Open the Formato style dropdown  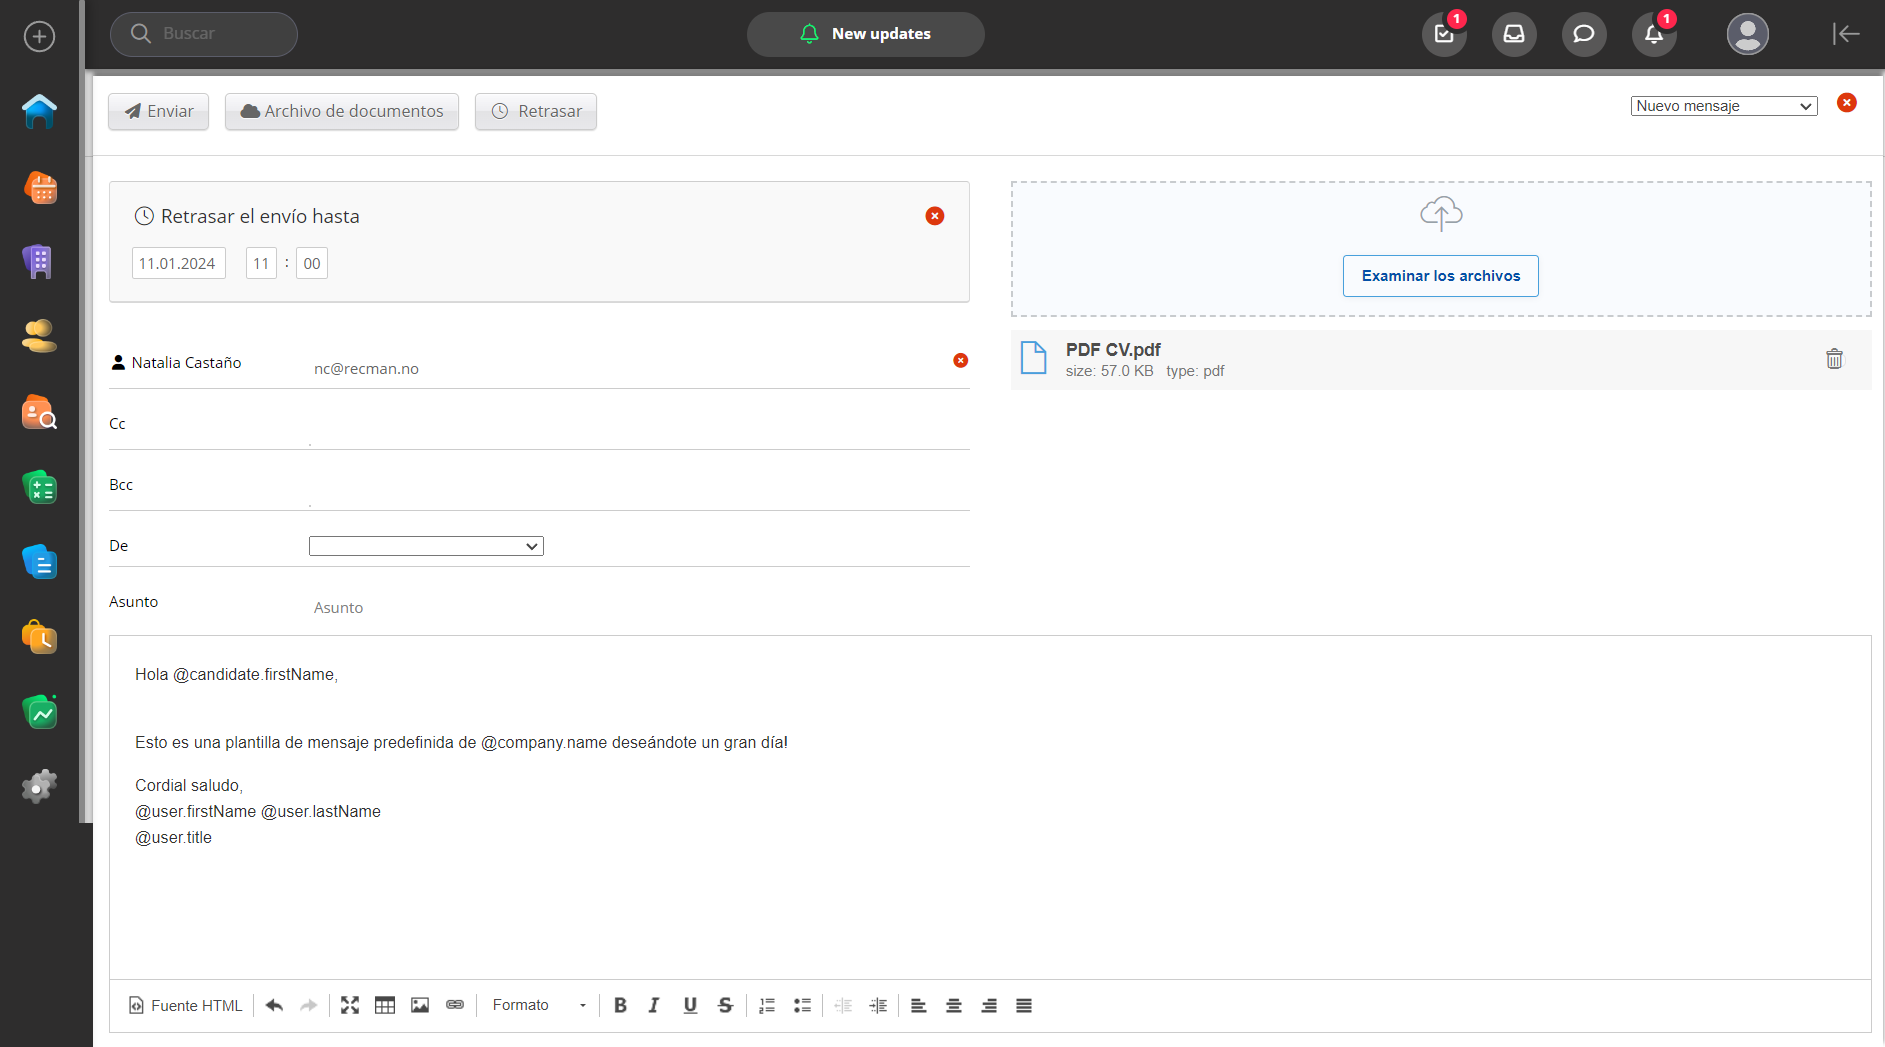[539, 1005]
